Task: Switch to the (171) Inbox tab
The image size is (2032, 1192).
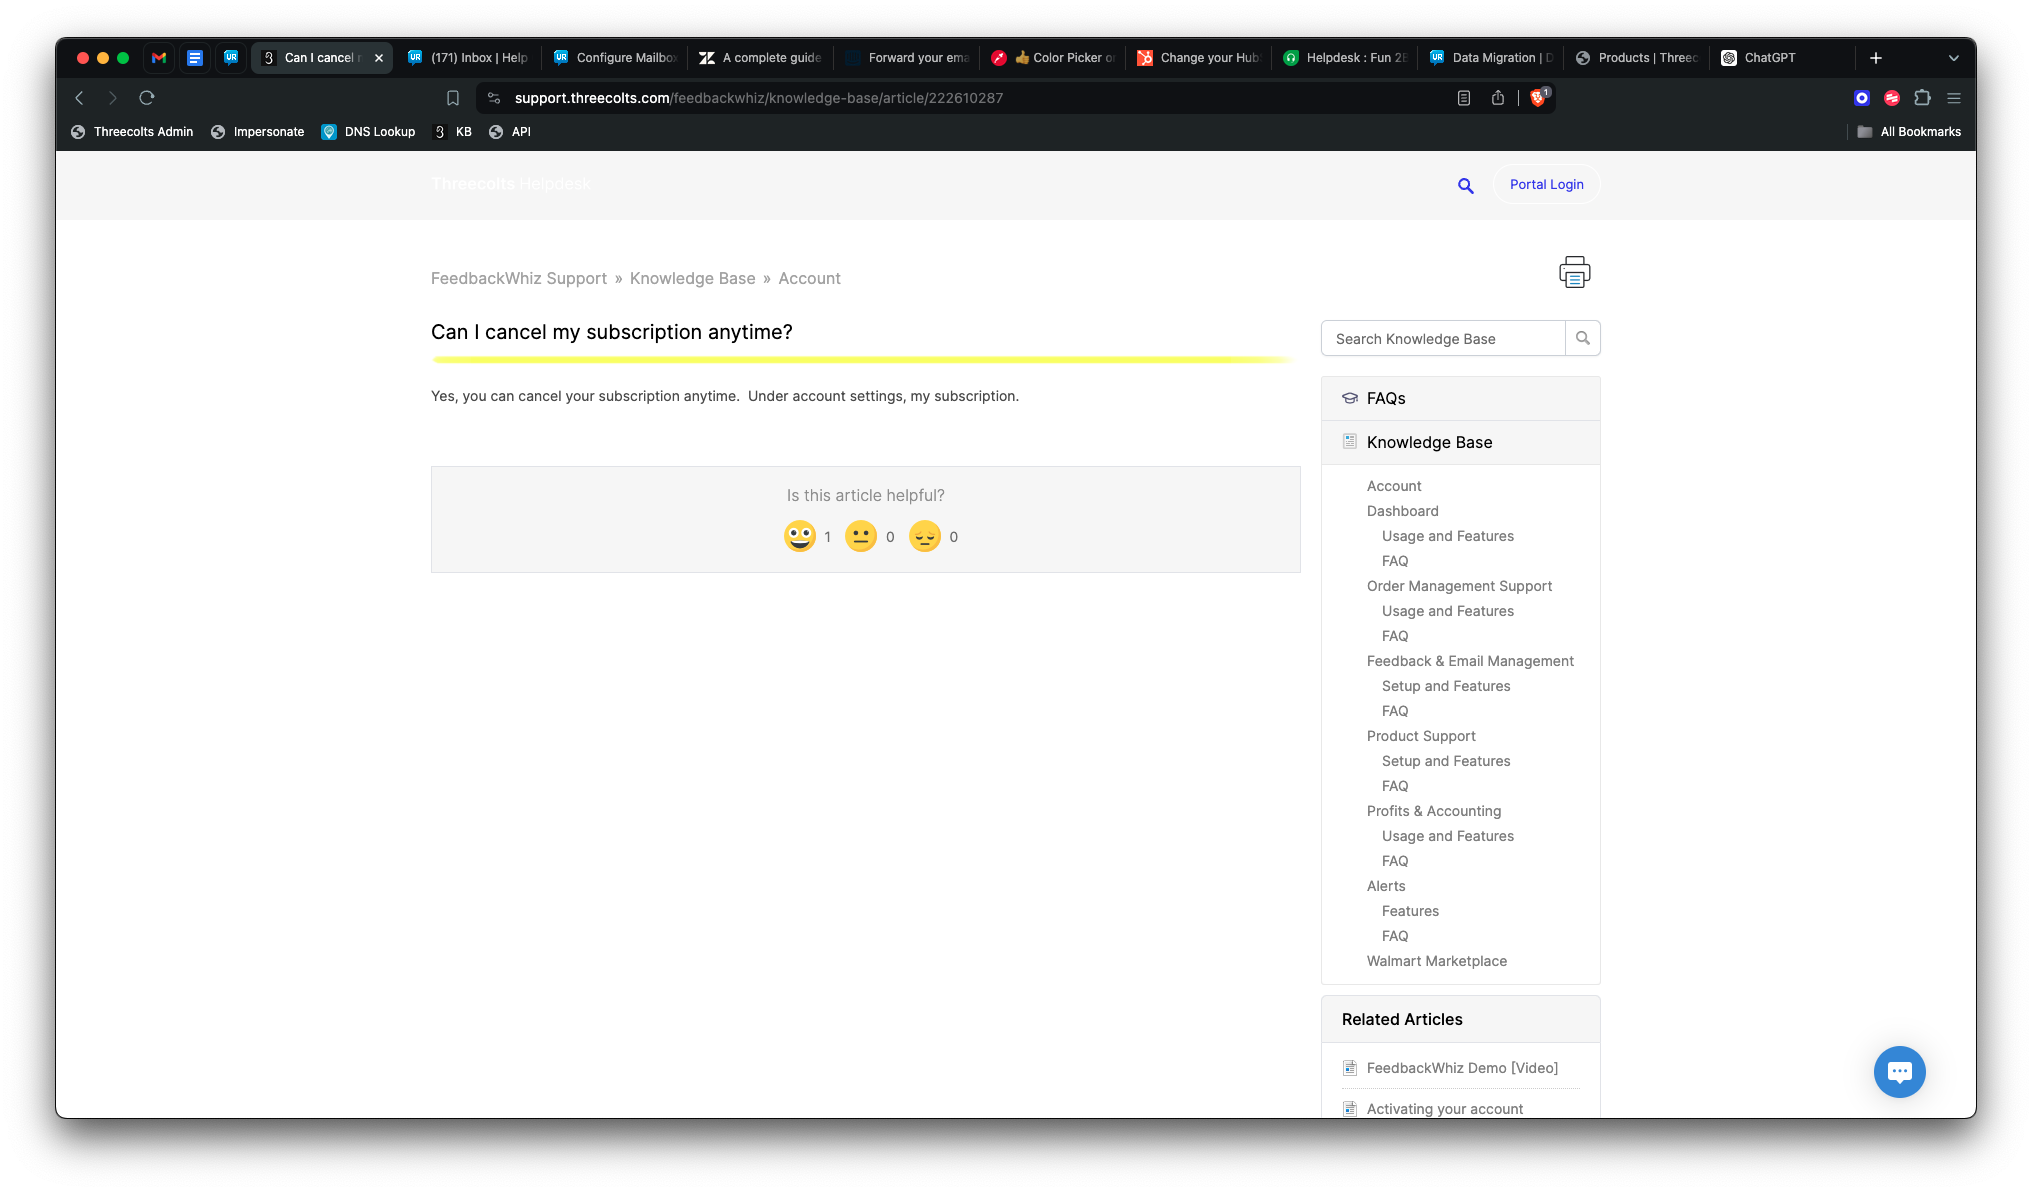Action: click(x=468, y=58)
